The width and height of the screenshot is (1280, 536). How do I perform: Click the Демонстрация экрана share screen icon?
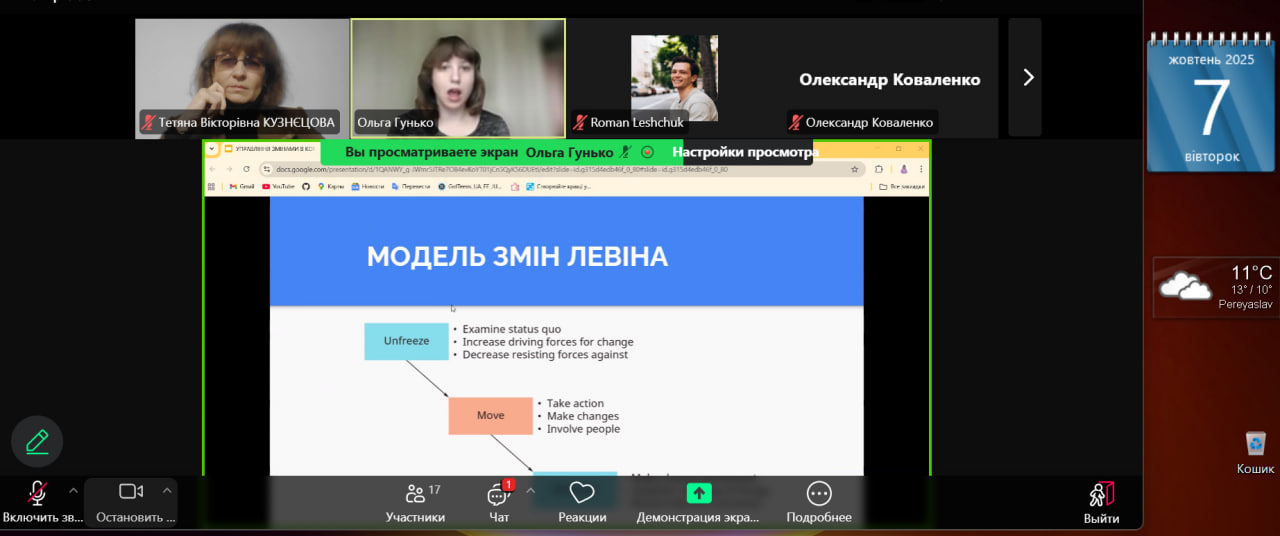click(698, 493)
